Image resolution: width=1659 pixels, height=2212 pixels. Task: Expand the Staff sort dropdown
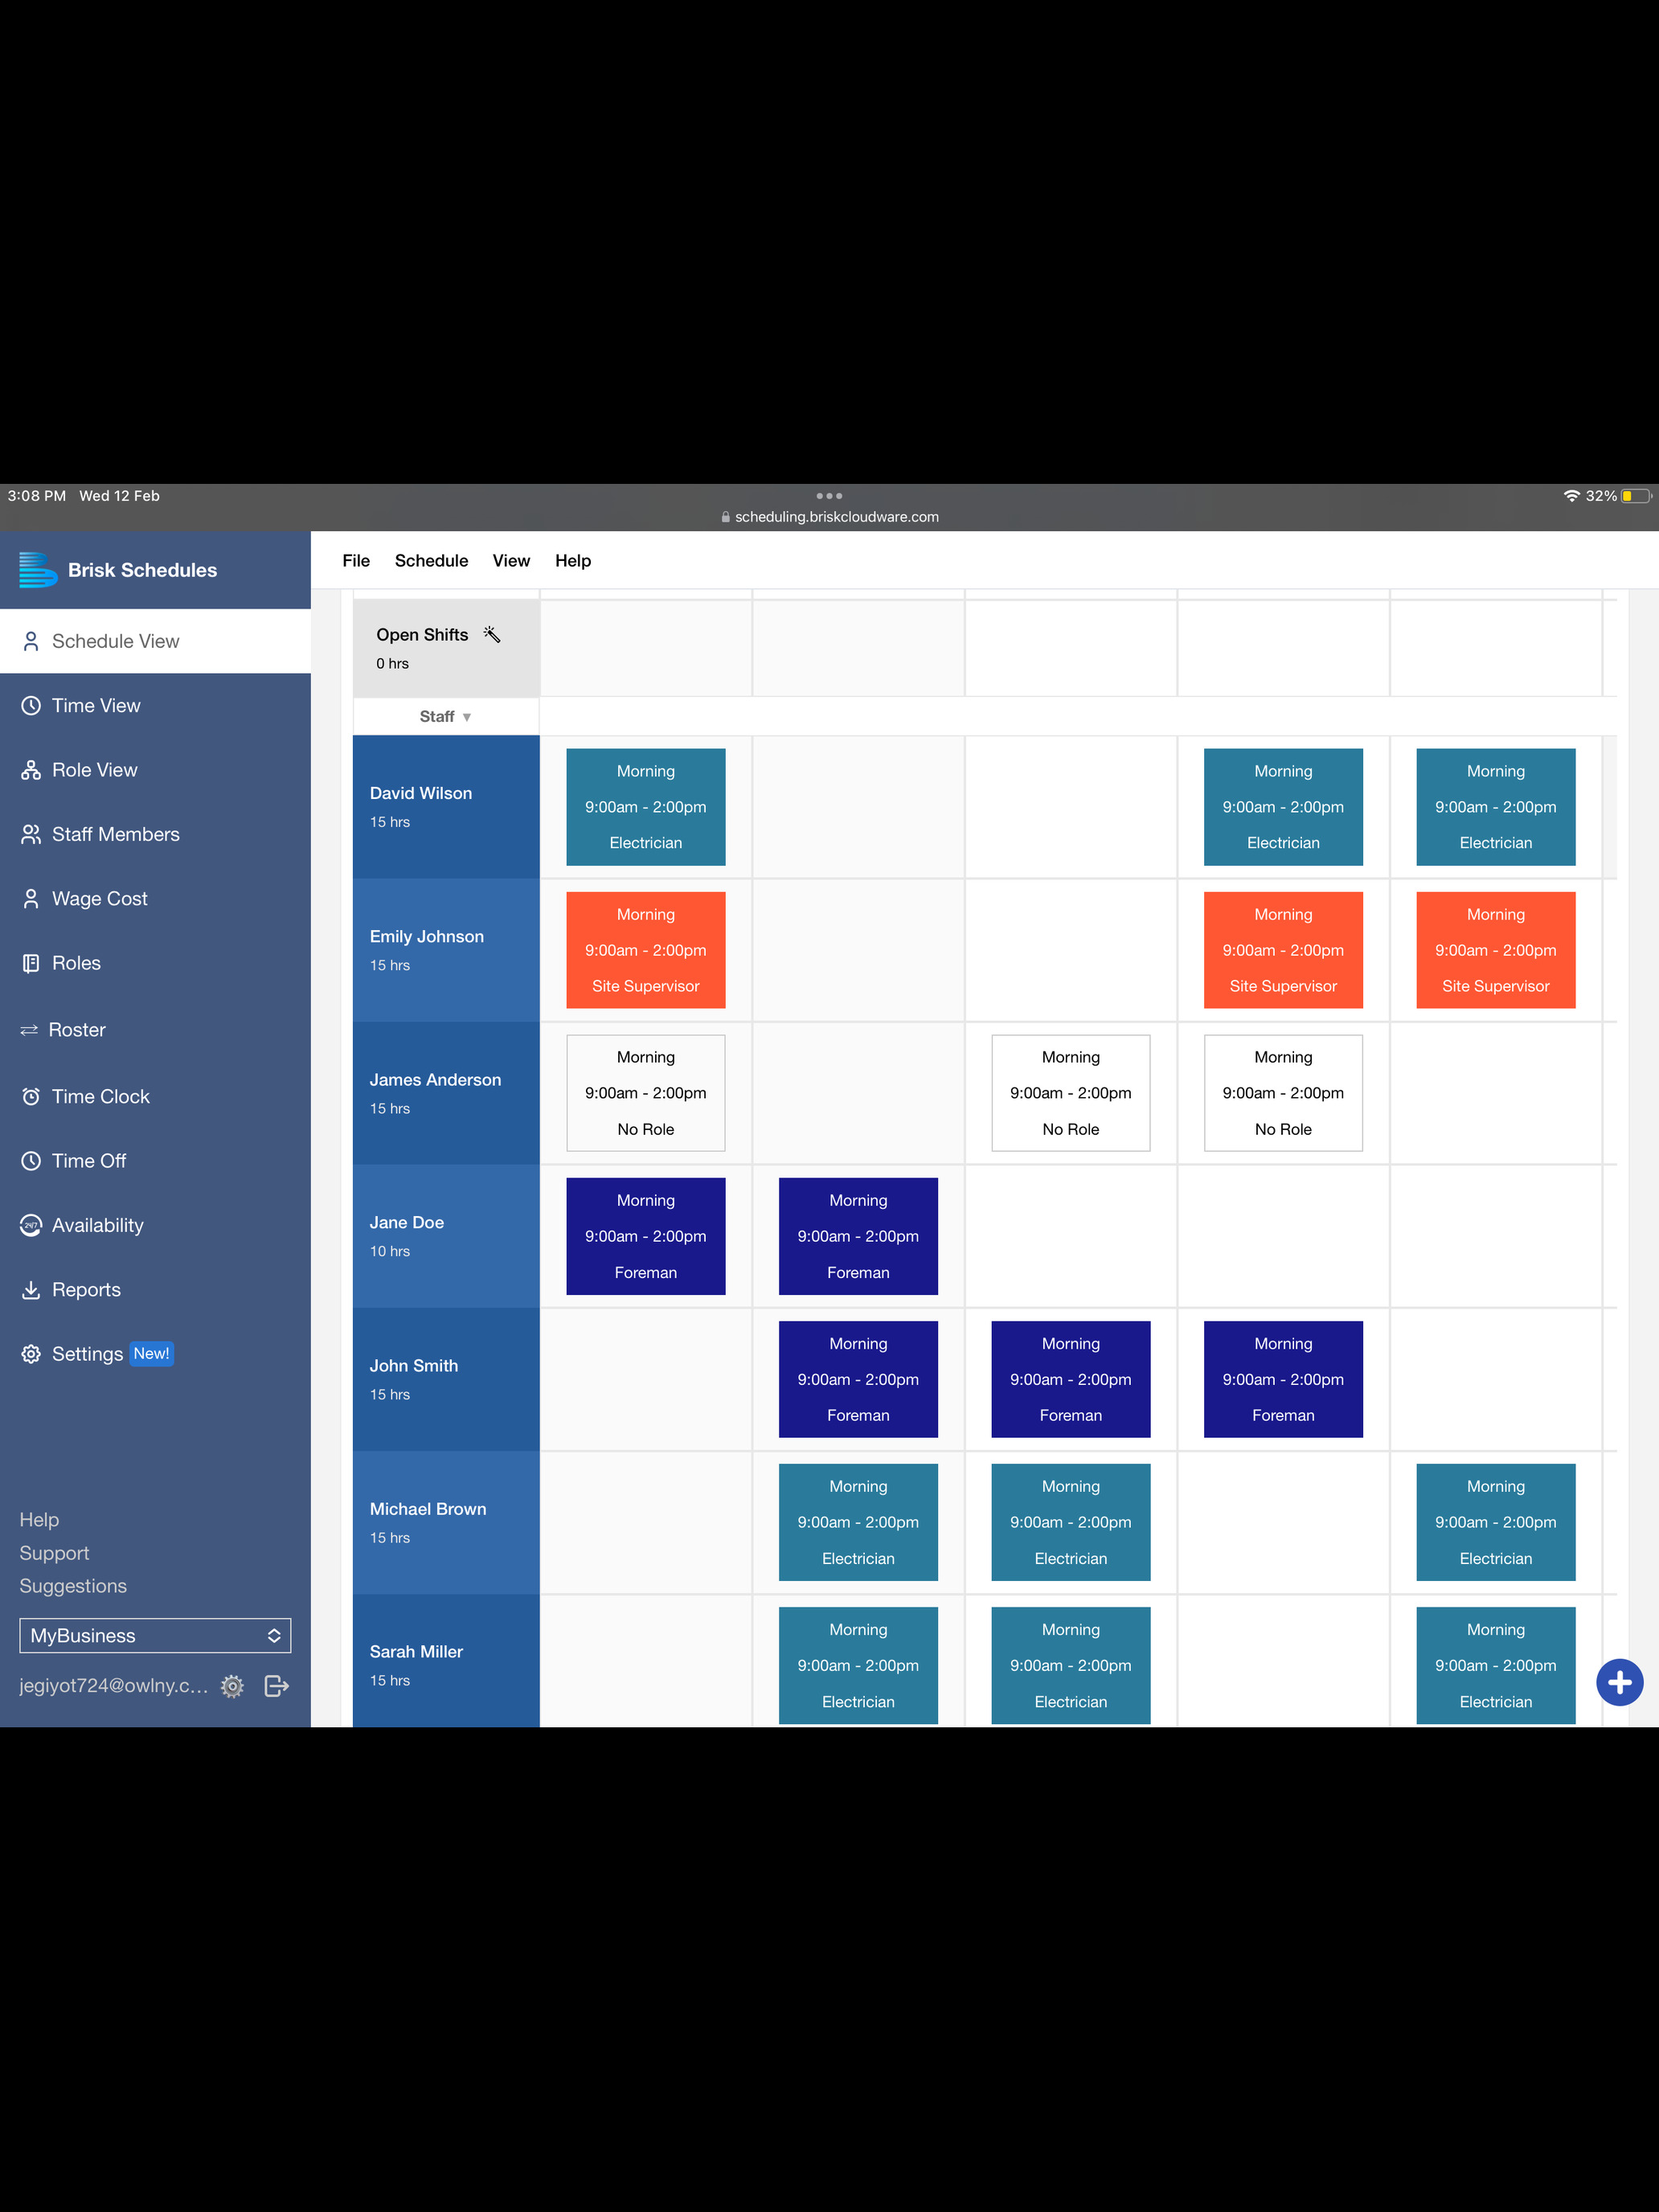pos(446,717)
